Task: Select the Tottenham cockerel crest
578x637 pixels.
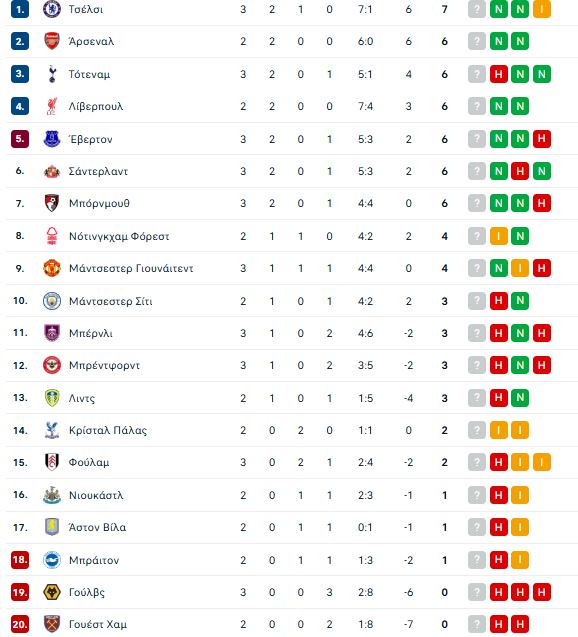Action: coord(52,74)
